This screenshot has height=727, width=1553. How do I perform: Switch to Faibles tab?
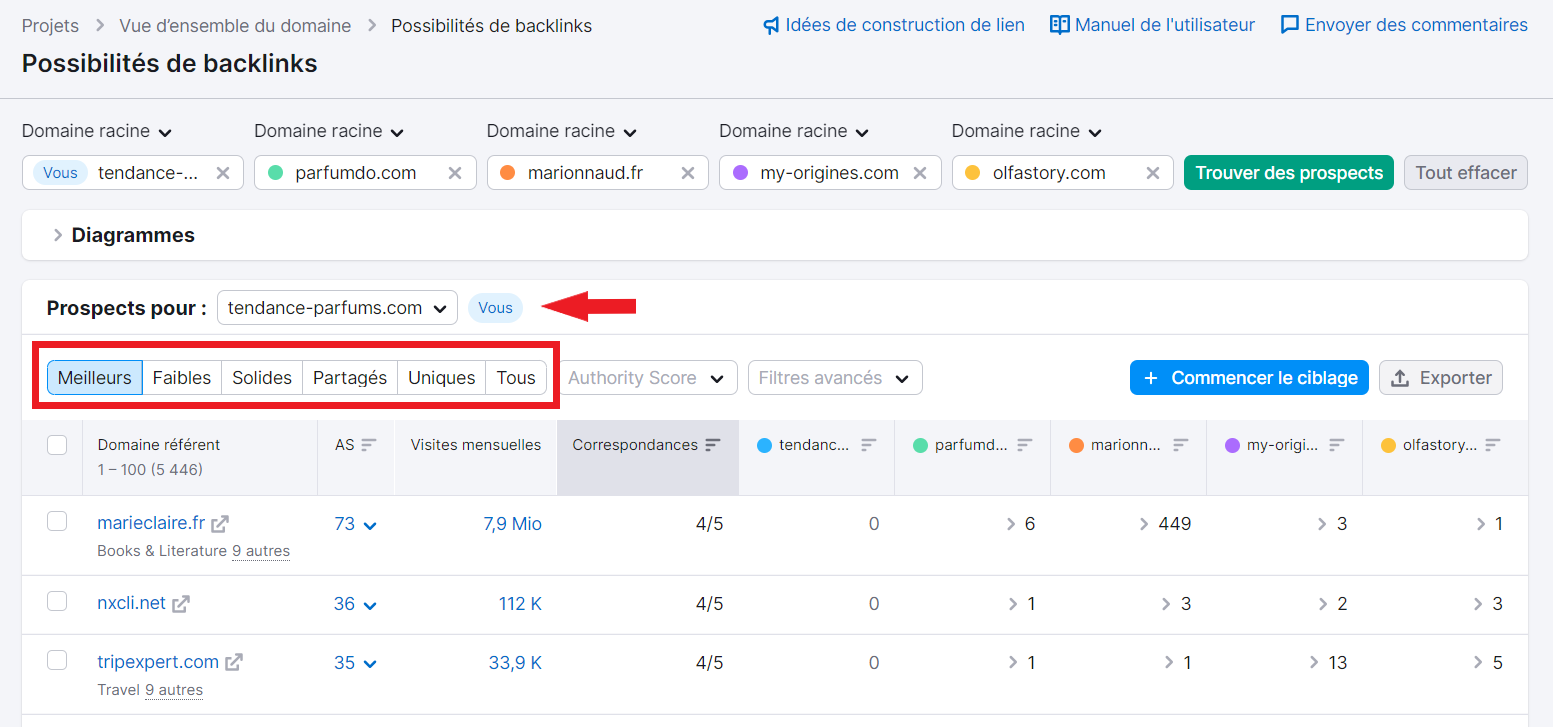click(x=182, y=378)
